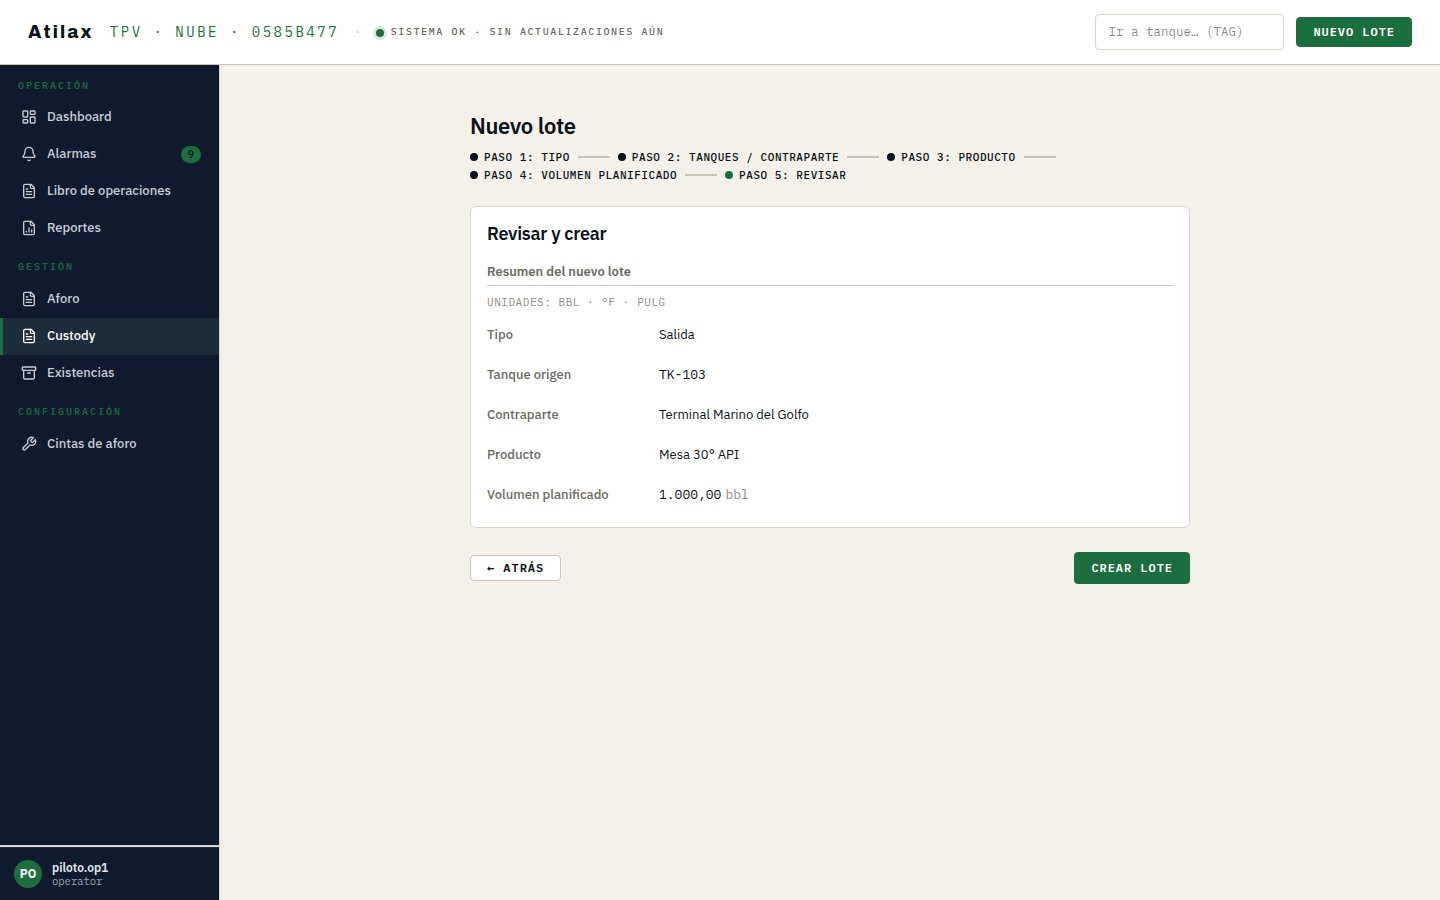Screen dimensions: 1440x900
Task: Go to Libro de operaciones
Action: (110, 191)
